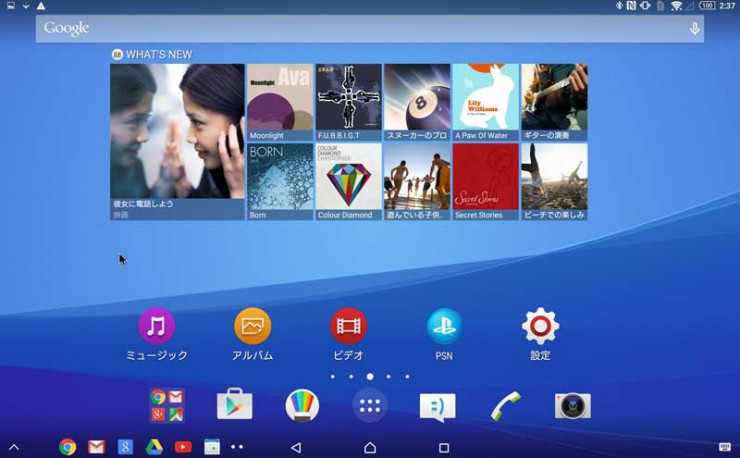The image size is (740, 458).
Task: Open the app drawer grid button
Action: point(370,405)
